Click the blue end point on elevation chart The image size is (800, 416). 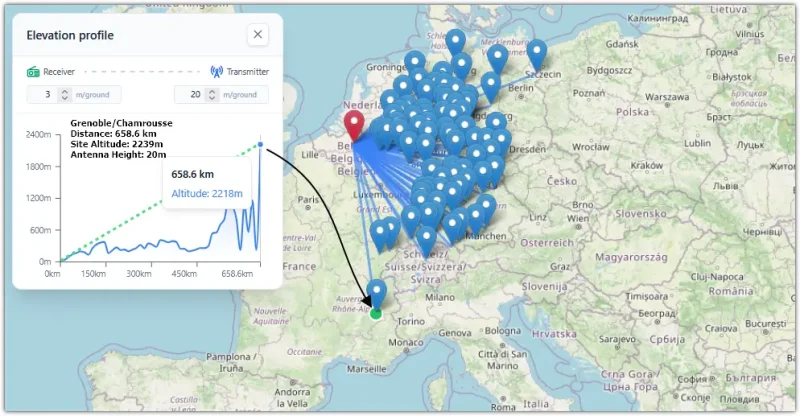(260, 144)
